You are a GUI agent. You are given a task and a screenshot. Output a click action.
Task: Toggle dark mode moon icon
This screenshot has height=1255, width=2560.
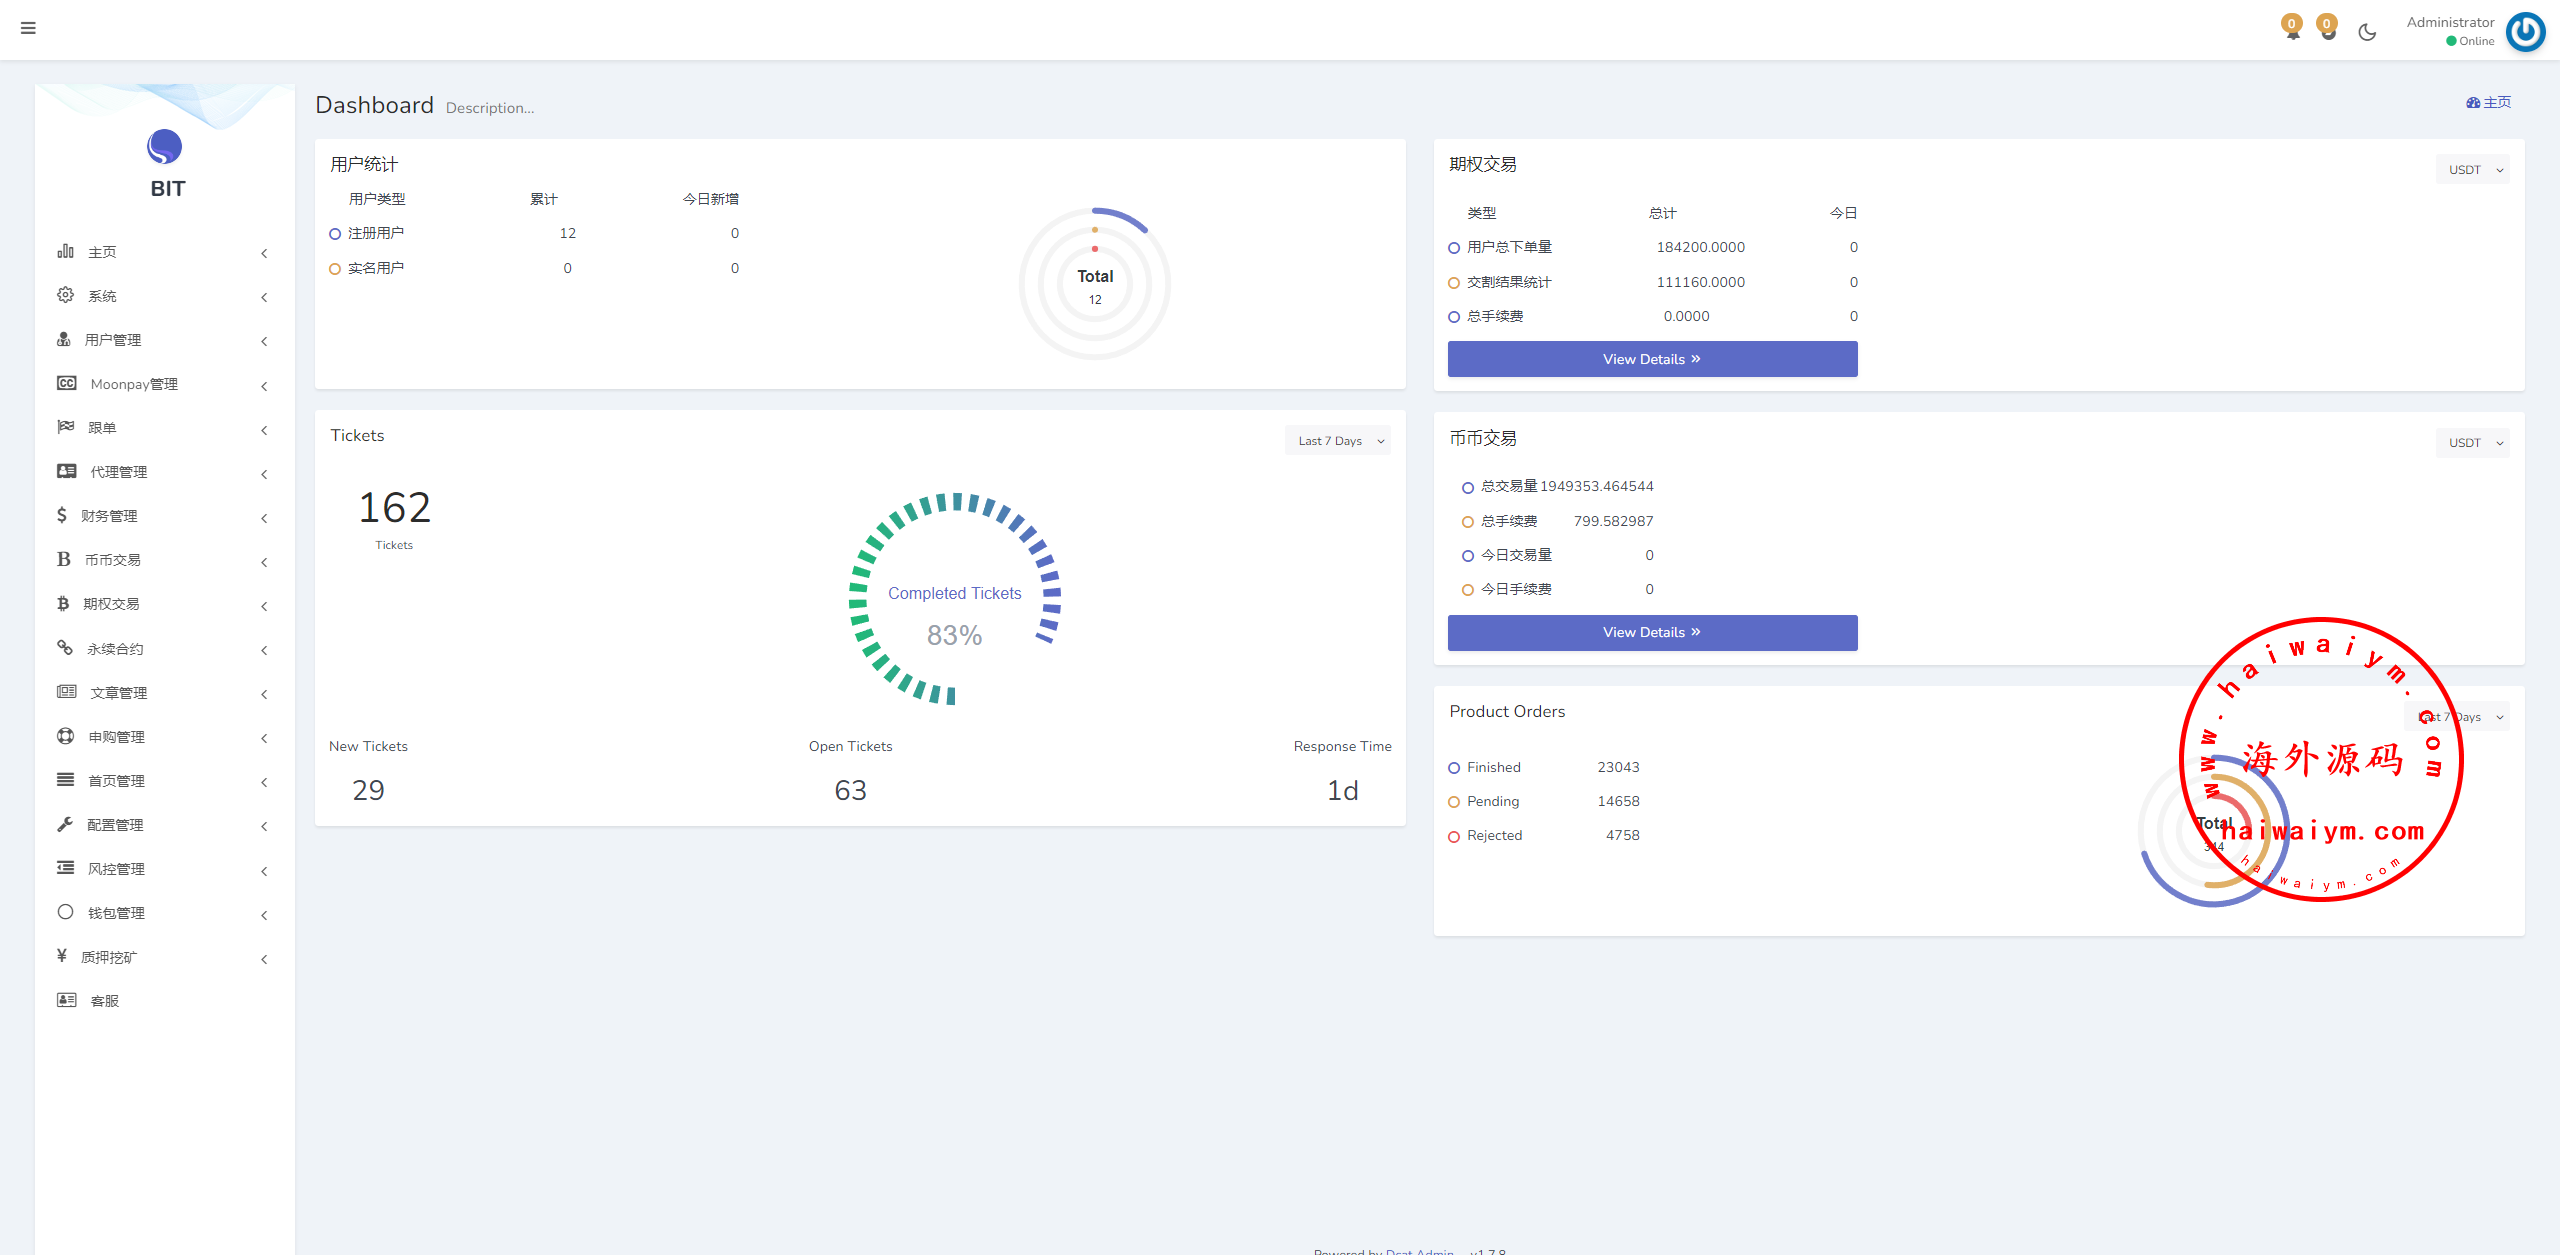pyautogui.click(x=2367, y=32)
